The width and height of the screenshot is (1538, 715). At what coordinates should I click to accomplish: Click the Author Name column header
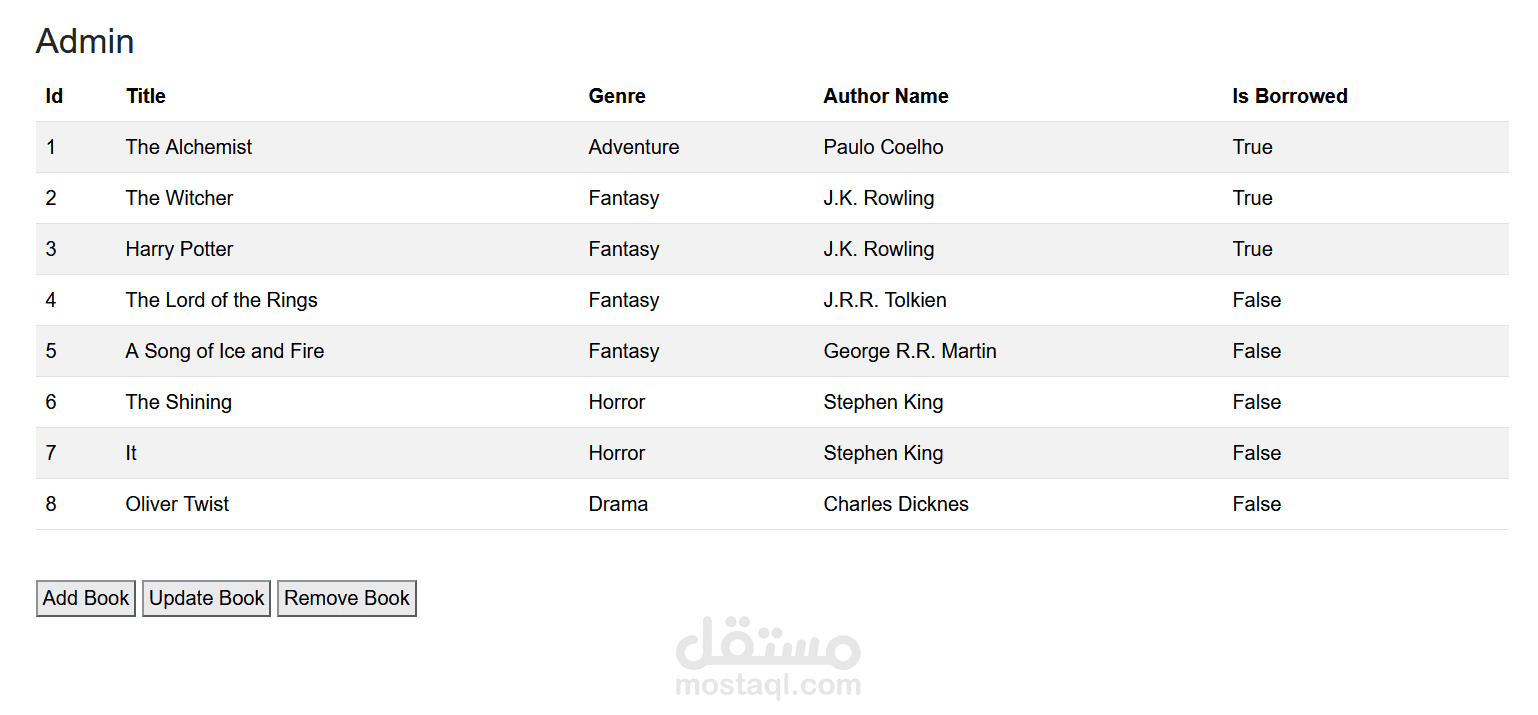coord(886,96)
